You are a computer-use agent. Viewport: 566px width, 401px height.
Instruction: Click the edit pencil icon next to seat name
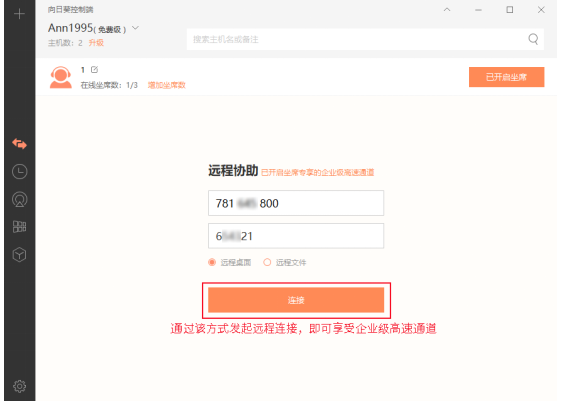tap(95, 70)
